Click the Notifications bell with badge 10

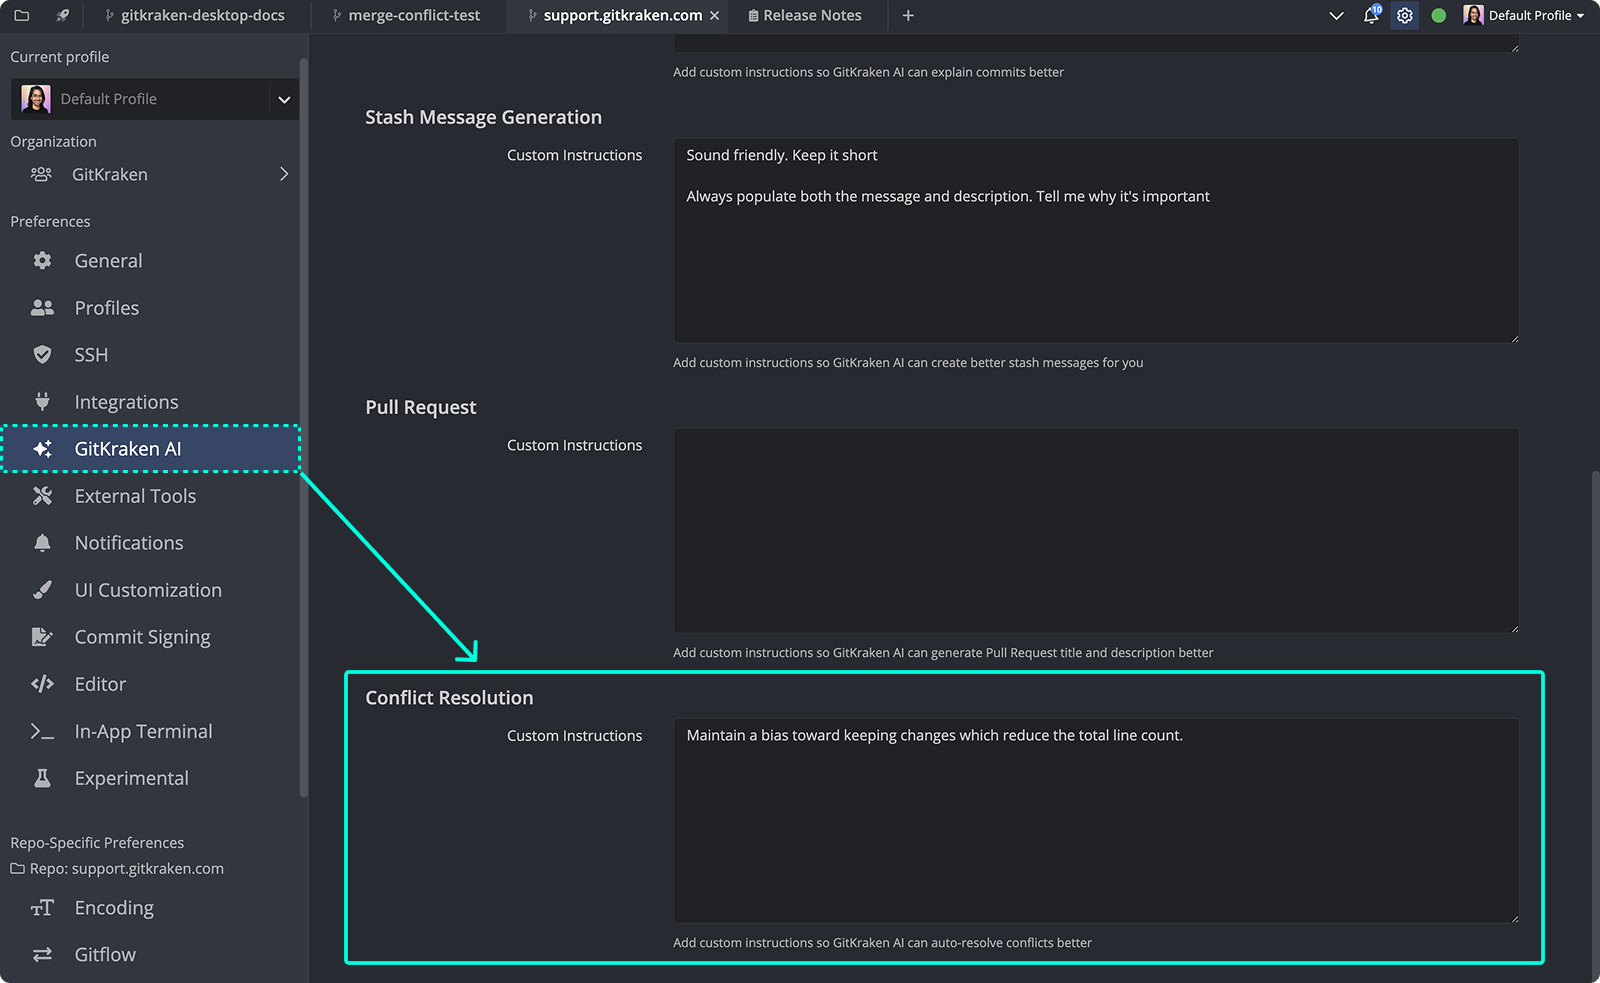pyautogui.click(x=1370, y=15)
